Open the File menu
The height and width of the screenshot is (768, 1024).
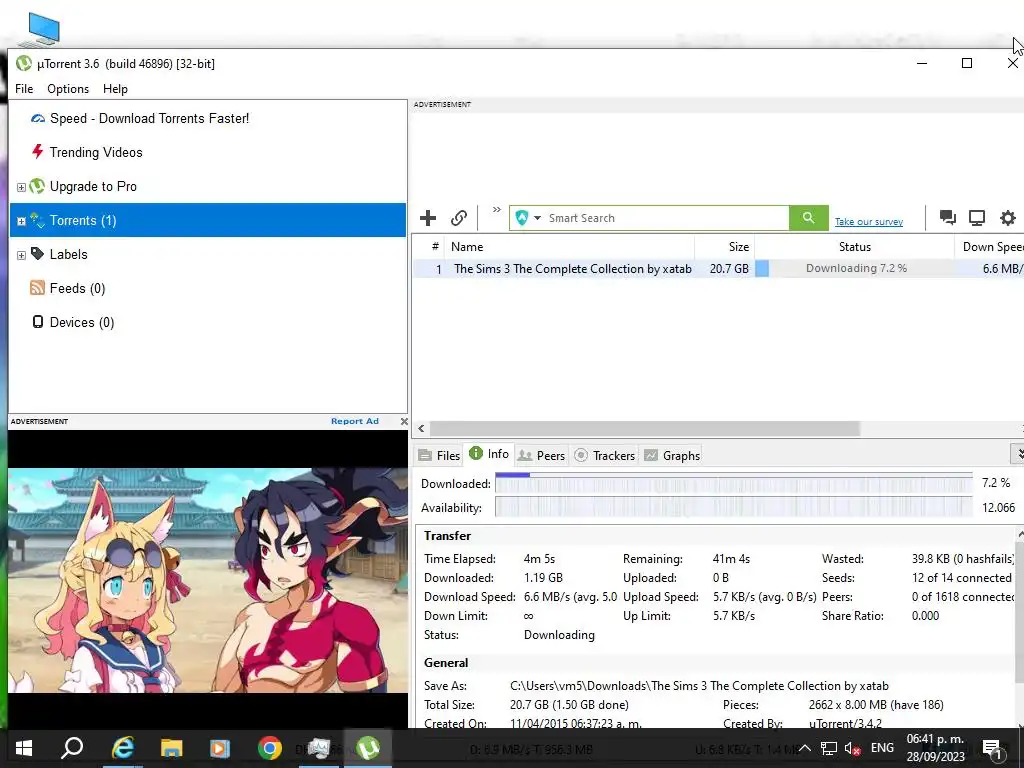(24, 89)
